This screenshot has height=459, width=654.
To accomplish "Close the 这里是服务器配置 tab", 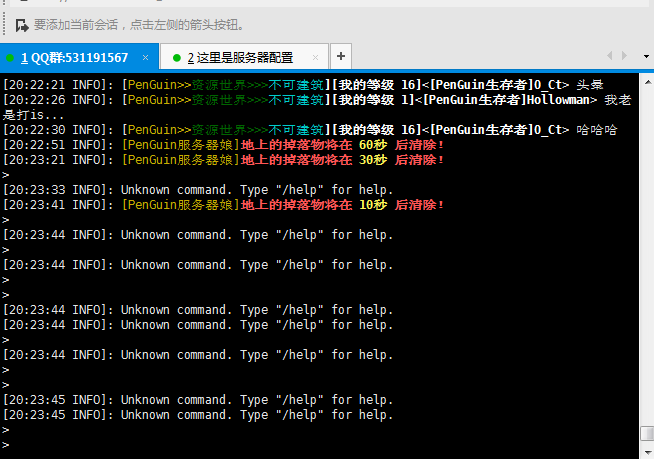I will pos(314,58).
